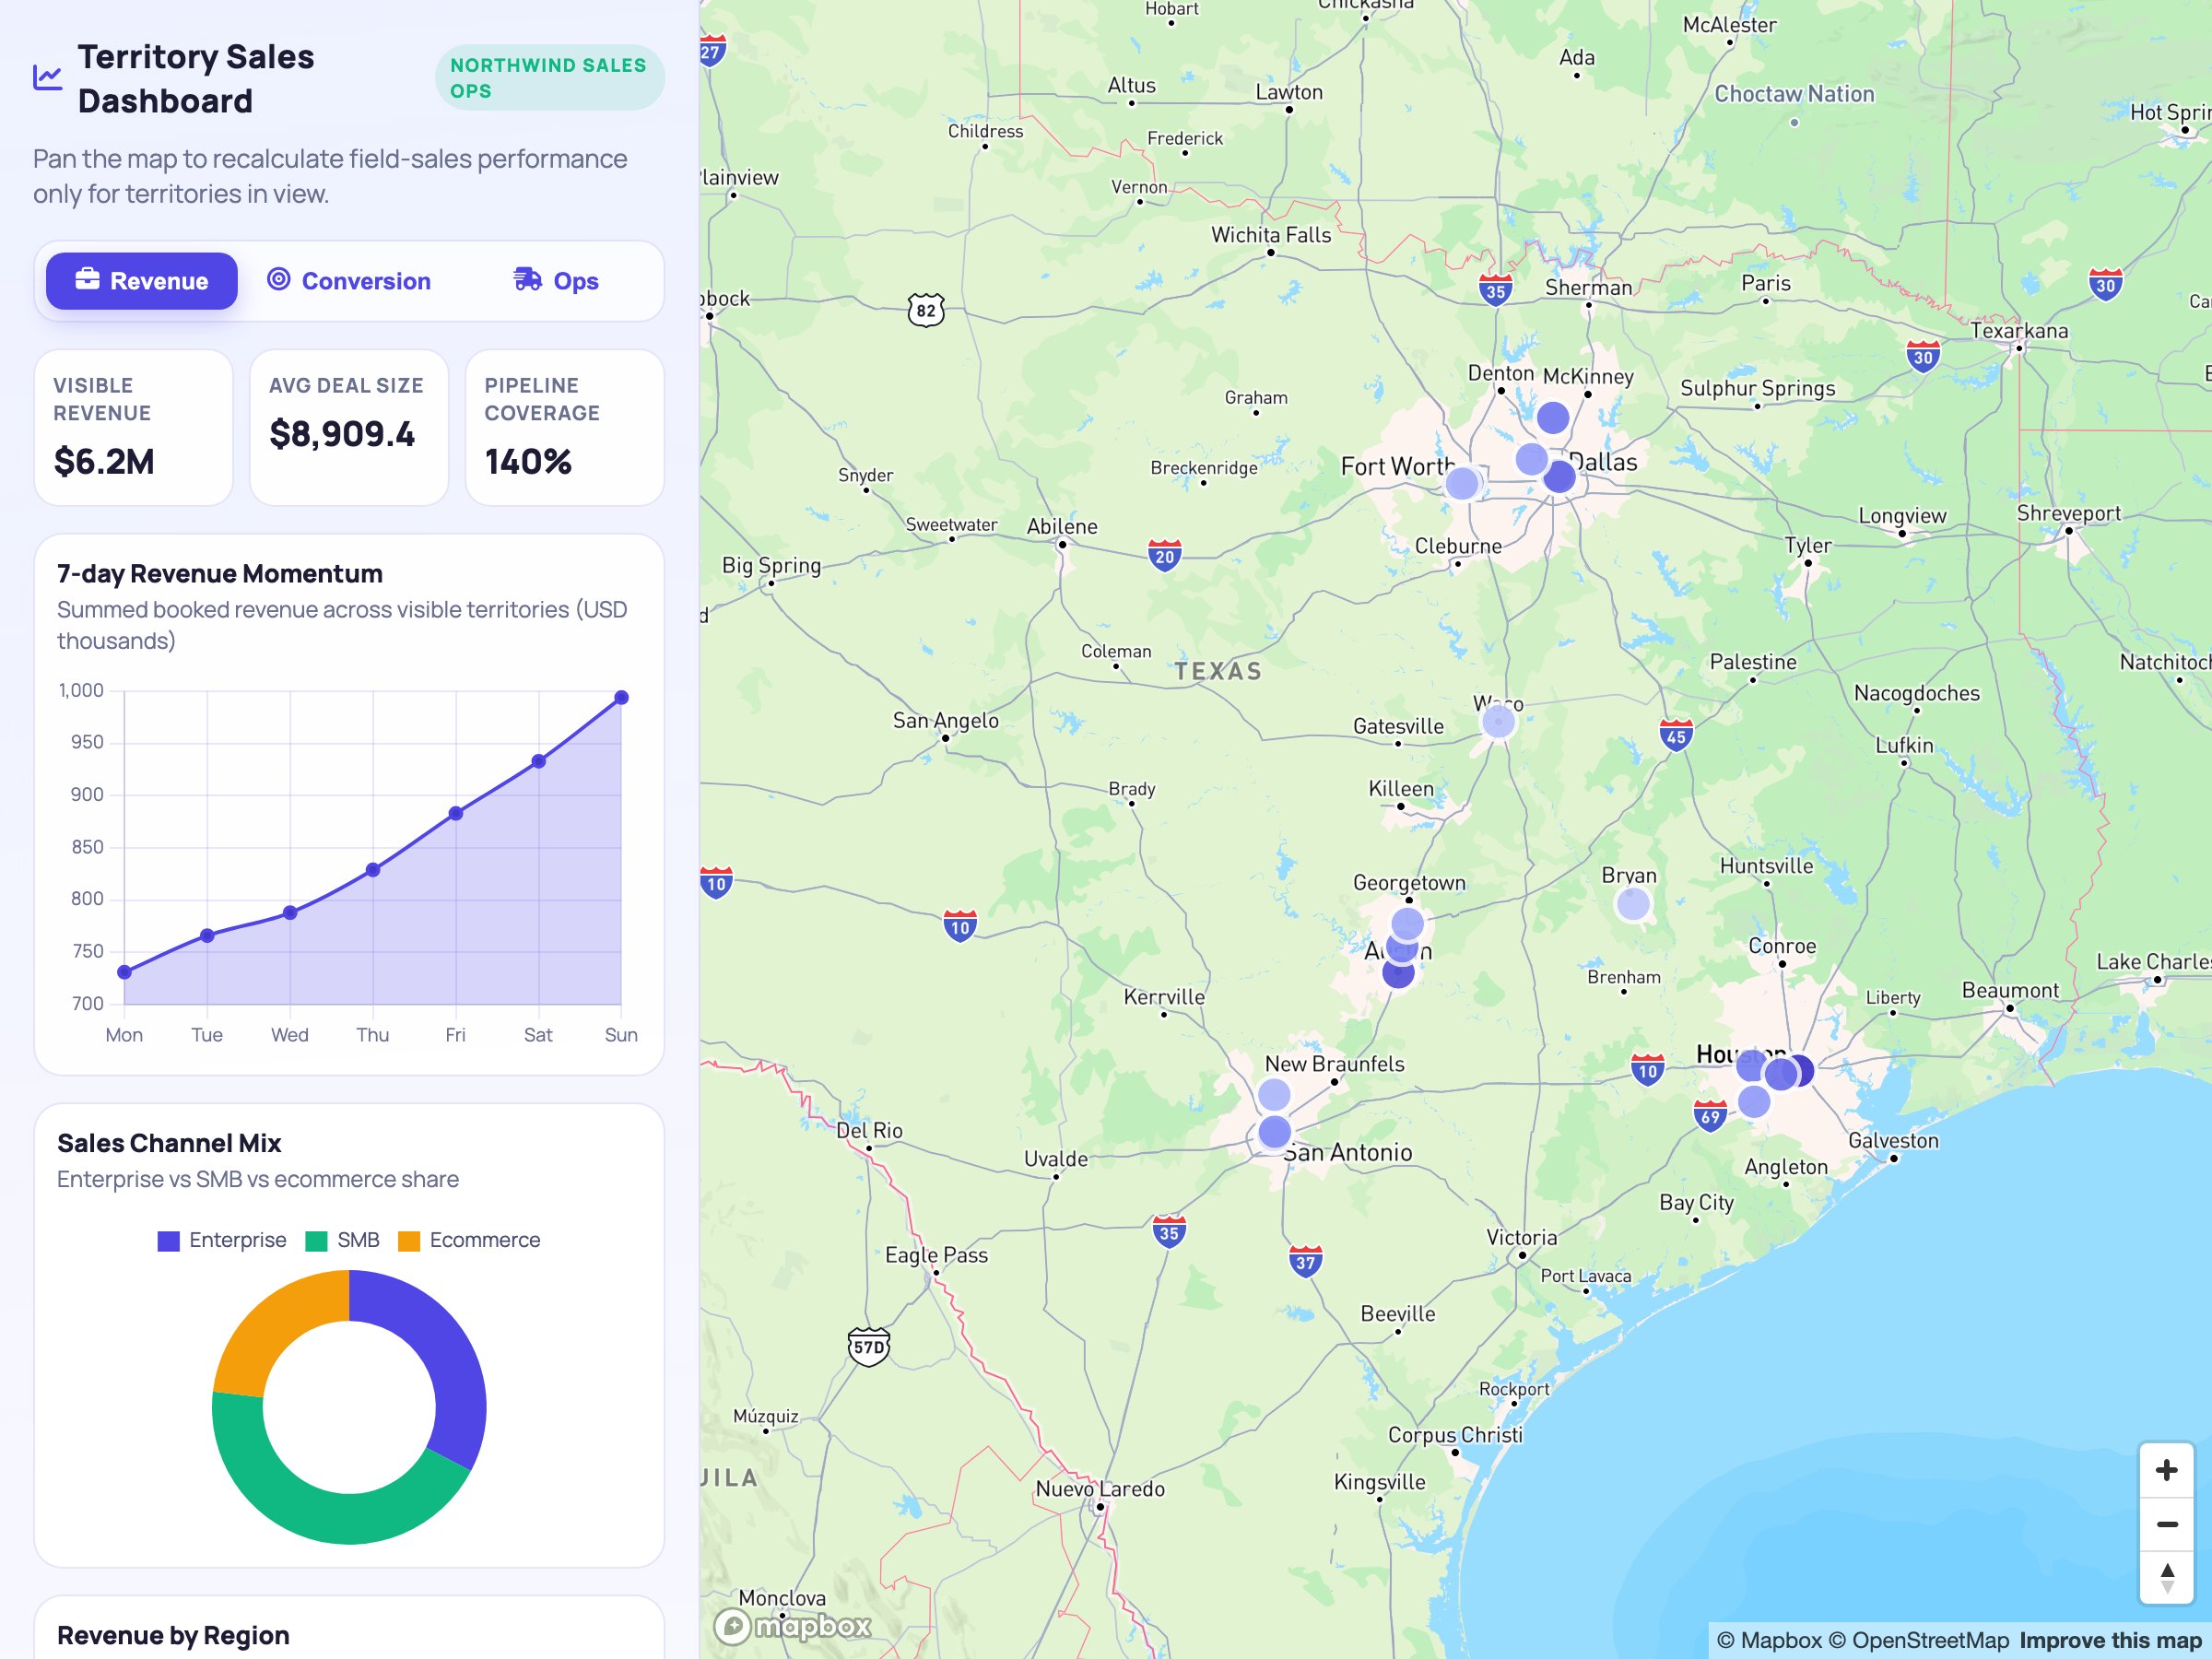This screenshot has height=1659, width=2212.
Task: Click the McKinney area territory marker
Action: tap(1552, 417)
